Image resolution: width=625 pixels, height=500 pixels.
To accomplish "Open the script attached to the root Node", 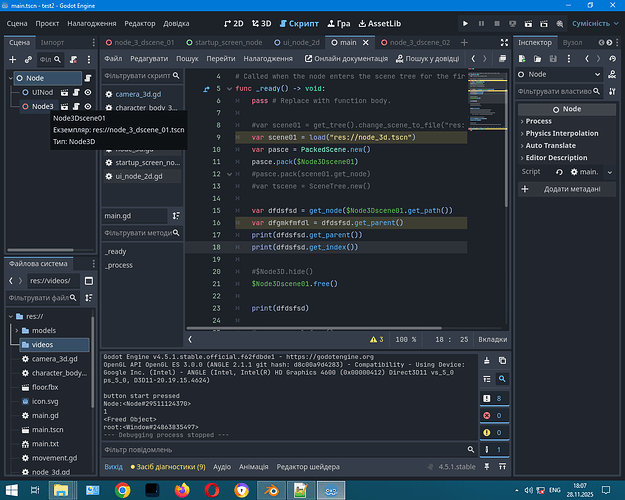I will 88,77.
